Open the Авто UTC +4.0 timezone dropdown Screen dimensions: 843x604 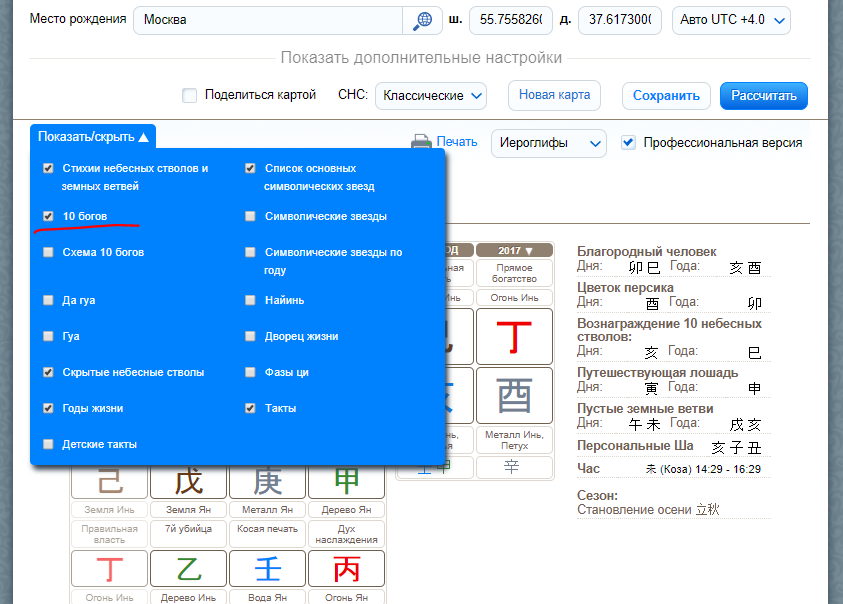[x=733, y=20]
